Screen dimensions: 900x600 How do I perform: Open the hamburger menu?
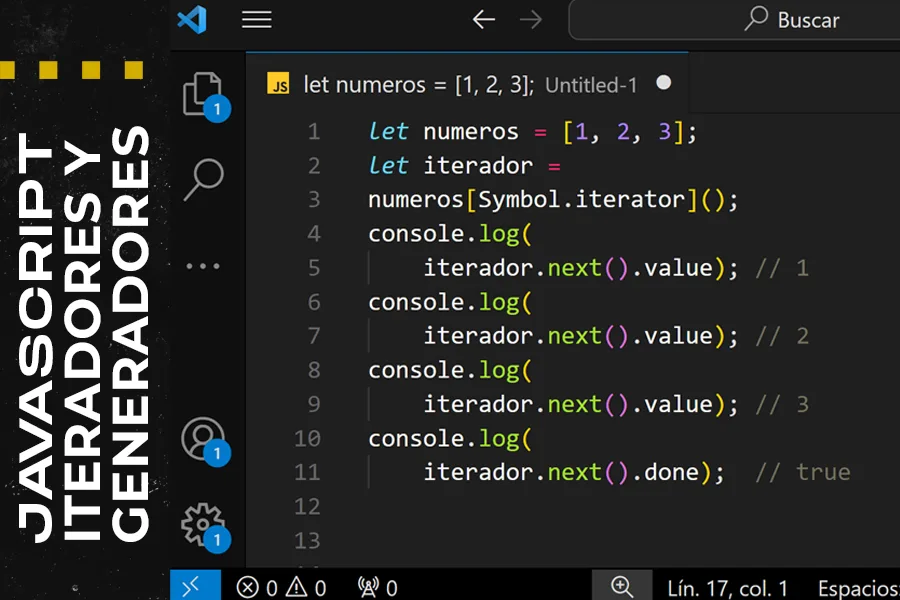click(x=256, y=20)
